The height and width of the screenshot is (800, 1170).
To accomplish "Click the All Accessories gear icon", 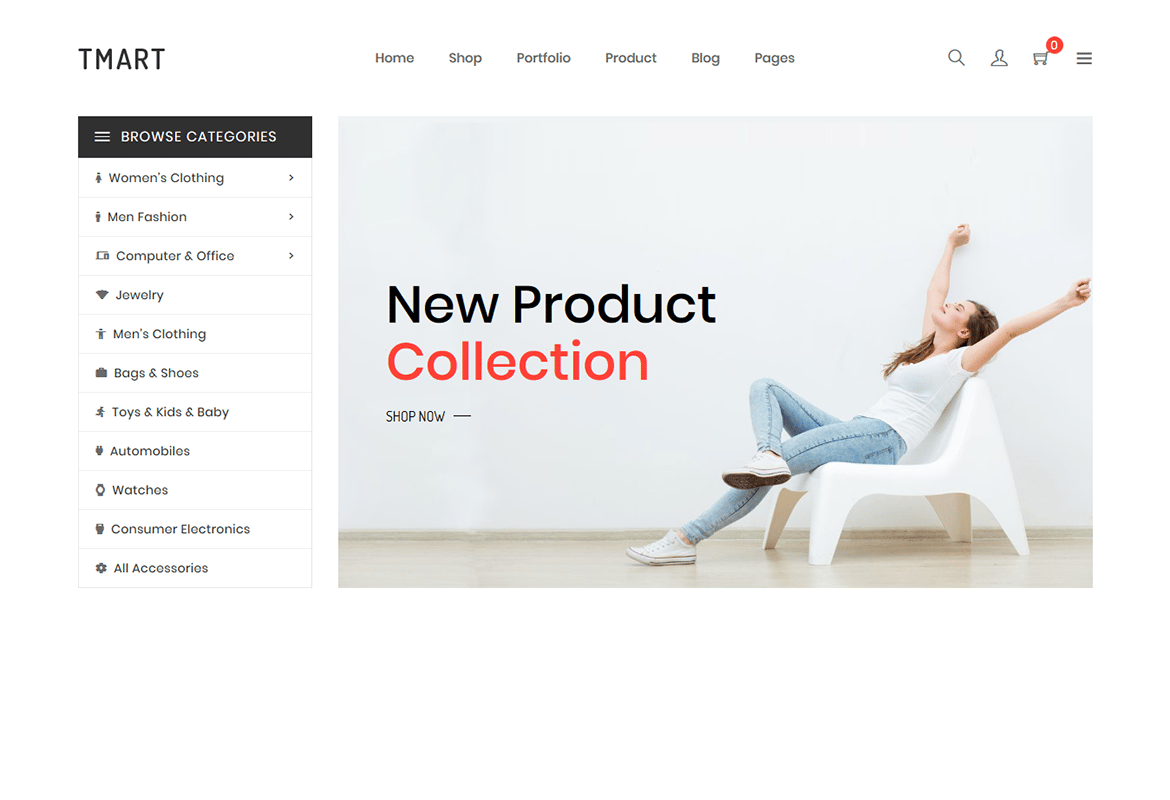I will click(101, 568).
